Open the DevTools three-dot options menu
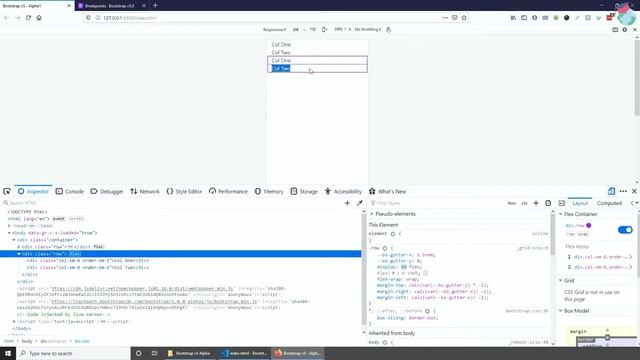The height and width of the screenshot is (360, 640). (623, 191)
